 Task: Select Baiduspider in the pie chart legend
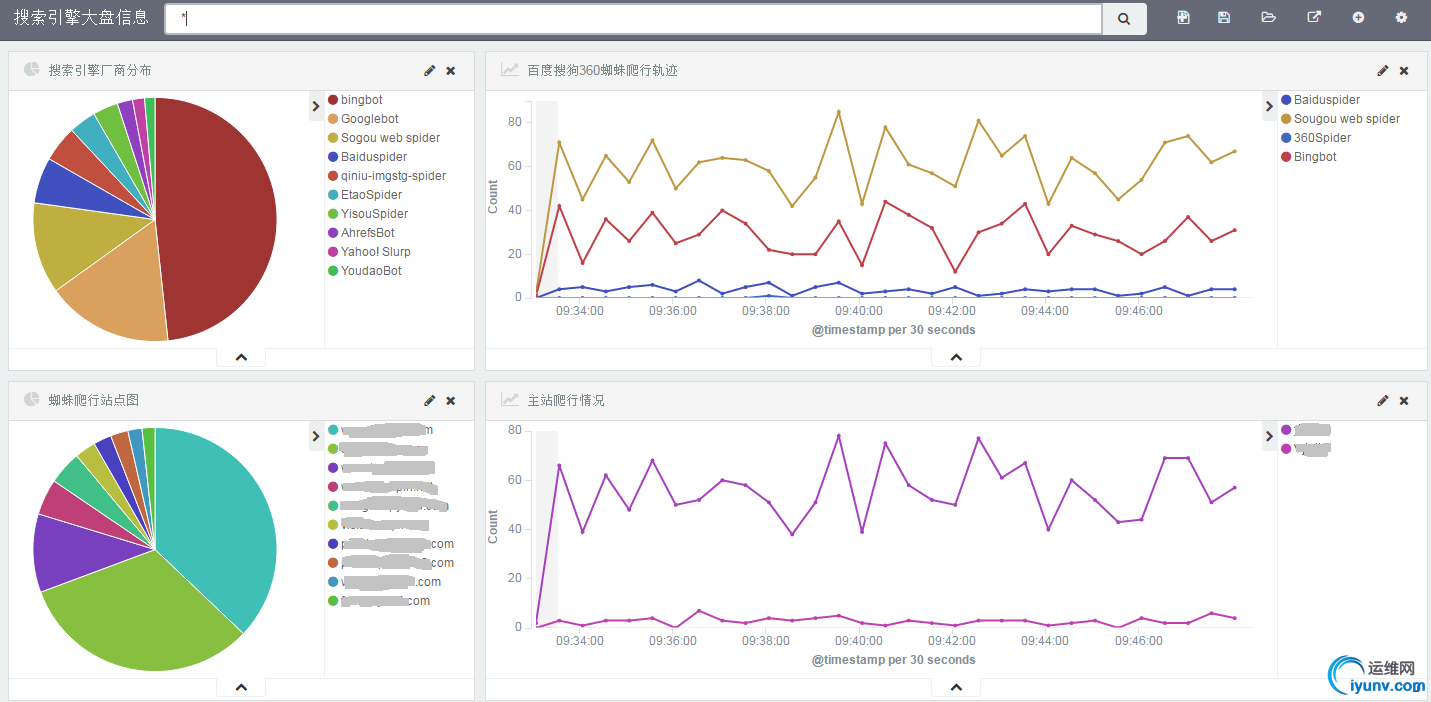click(374, 157)
